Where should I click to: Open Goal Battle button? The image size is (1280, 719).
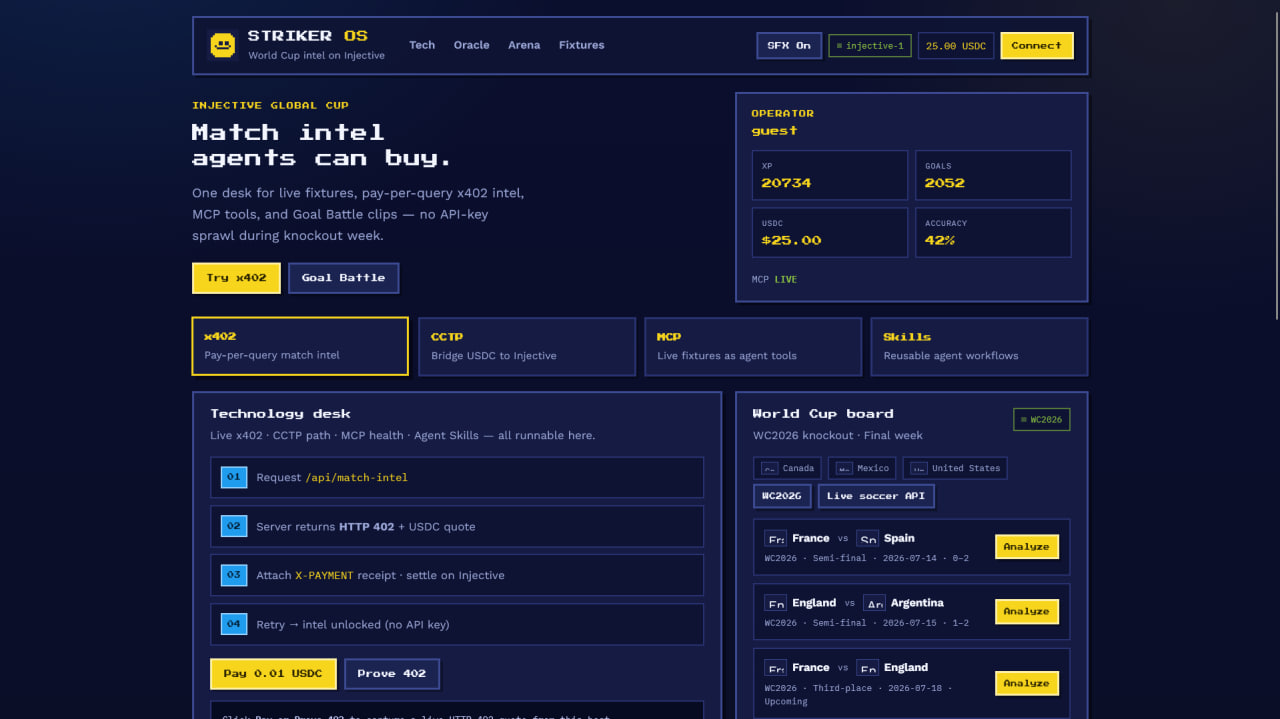click(343, 278)
